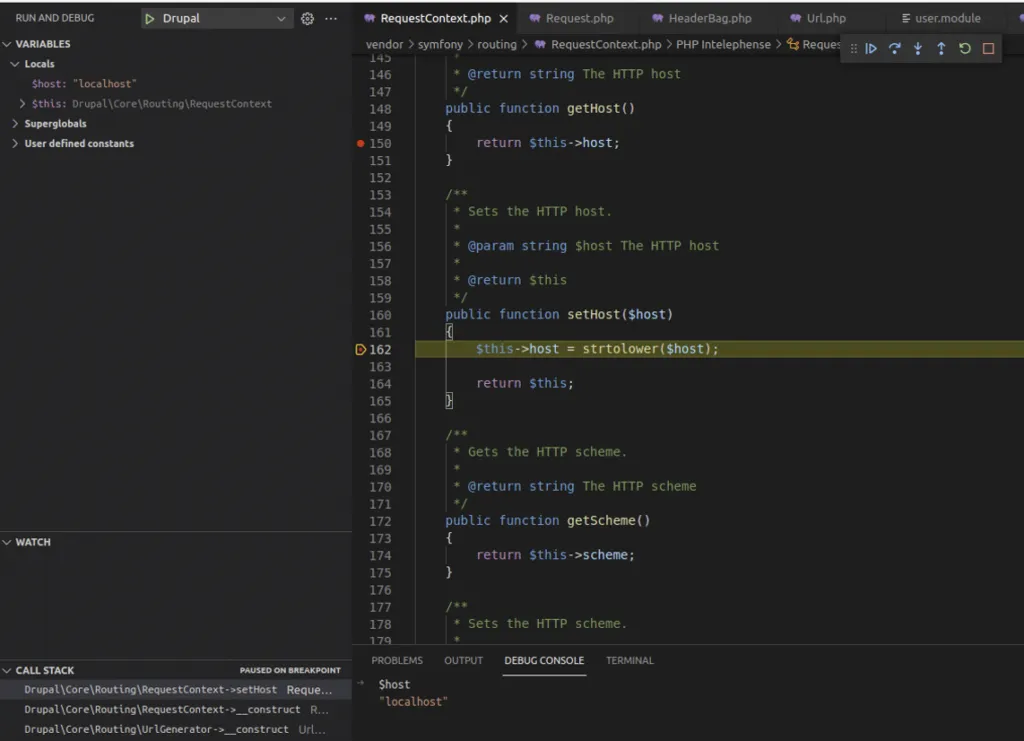Open the TERMINAL panel tab
The width and height of the screenshot is (1024, 741).
click(x=630, y=661)
